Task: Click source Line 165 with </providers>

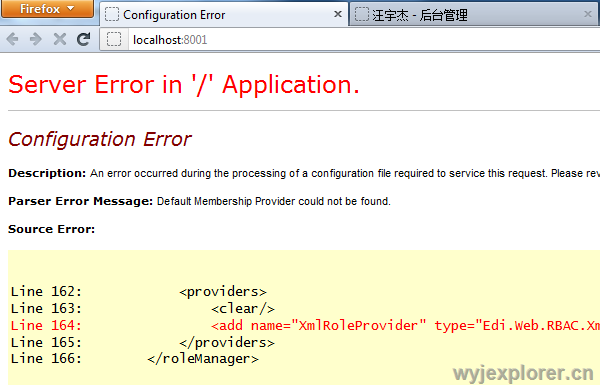Action: pos(142,343)
